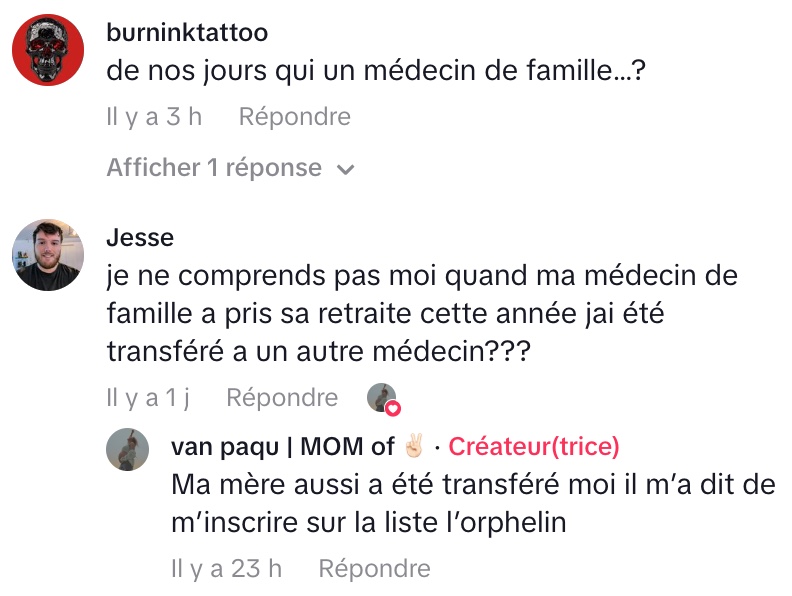The image size is (792, 596).
Task: Click the down chevron beside Afficher 1 réponse
Action: pos(346,169)
